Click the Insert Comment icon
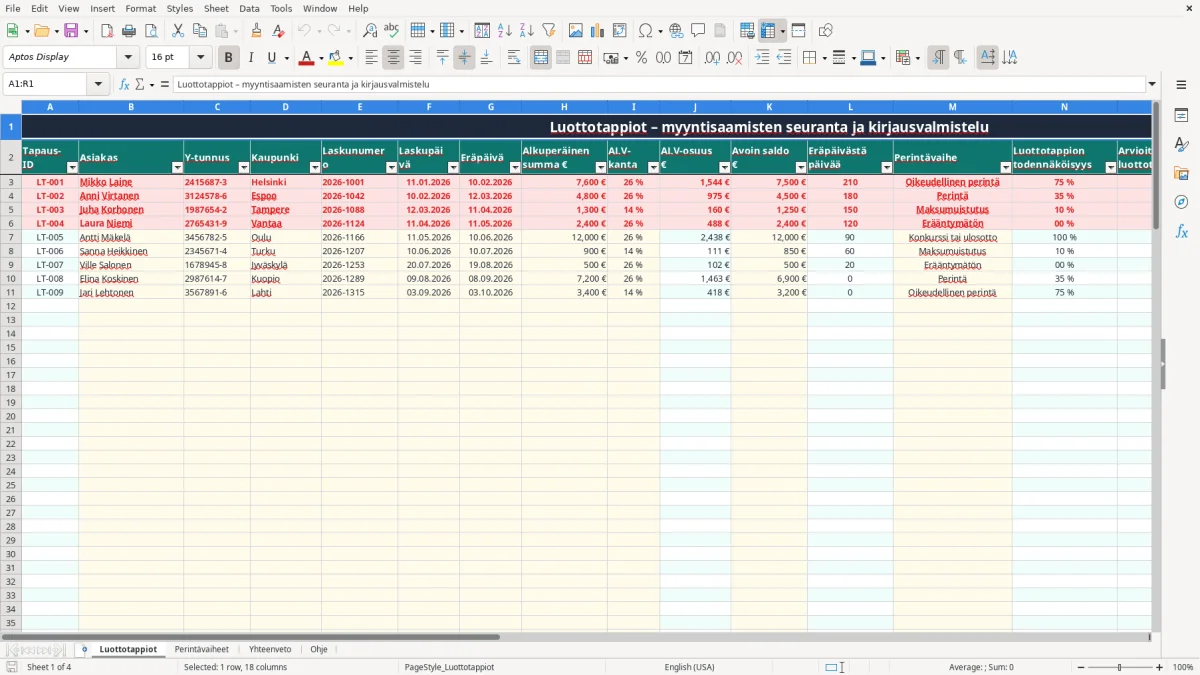1200x675 pixels. pos(698,31)
